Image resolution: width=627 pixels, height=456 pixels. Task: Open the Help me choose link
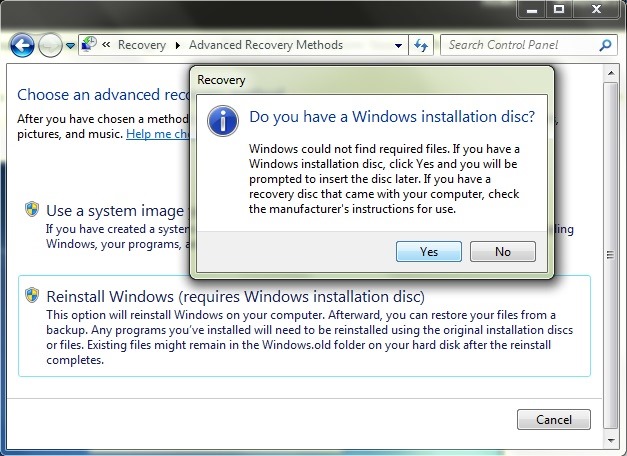pos(158,134)
